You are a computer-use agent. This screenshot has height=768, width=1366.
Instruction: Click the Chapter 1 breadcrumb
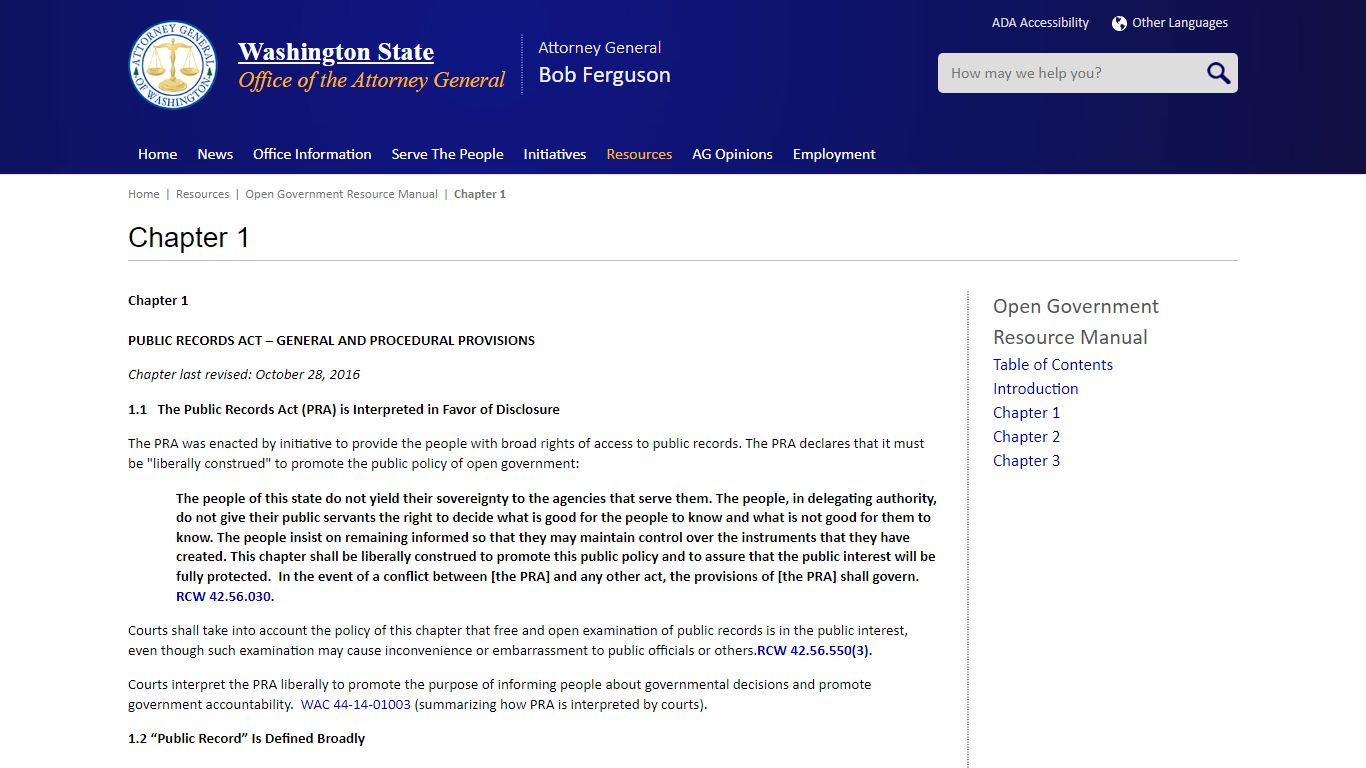coord(480,194)
